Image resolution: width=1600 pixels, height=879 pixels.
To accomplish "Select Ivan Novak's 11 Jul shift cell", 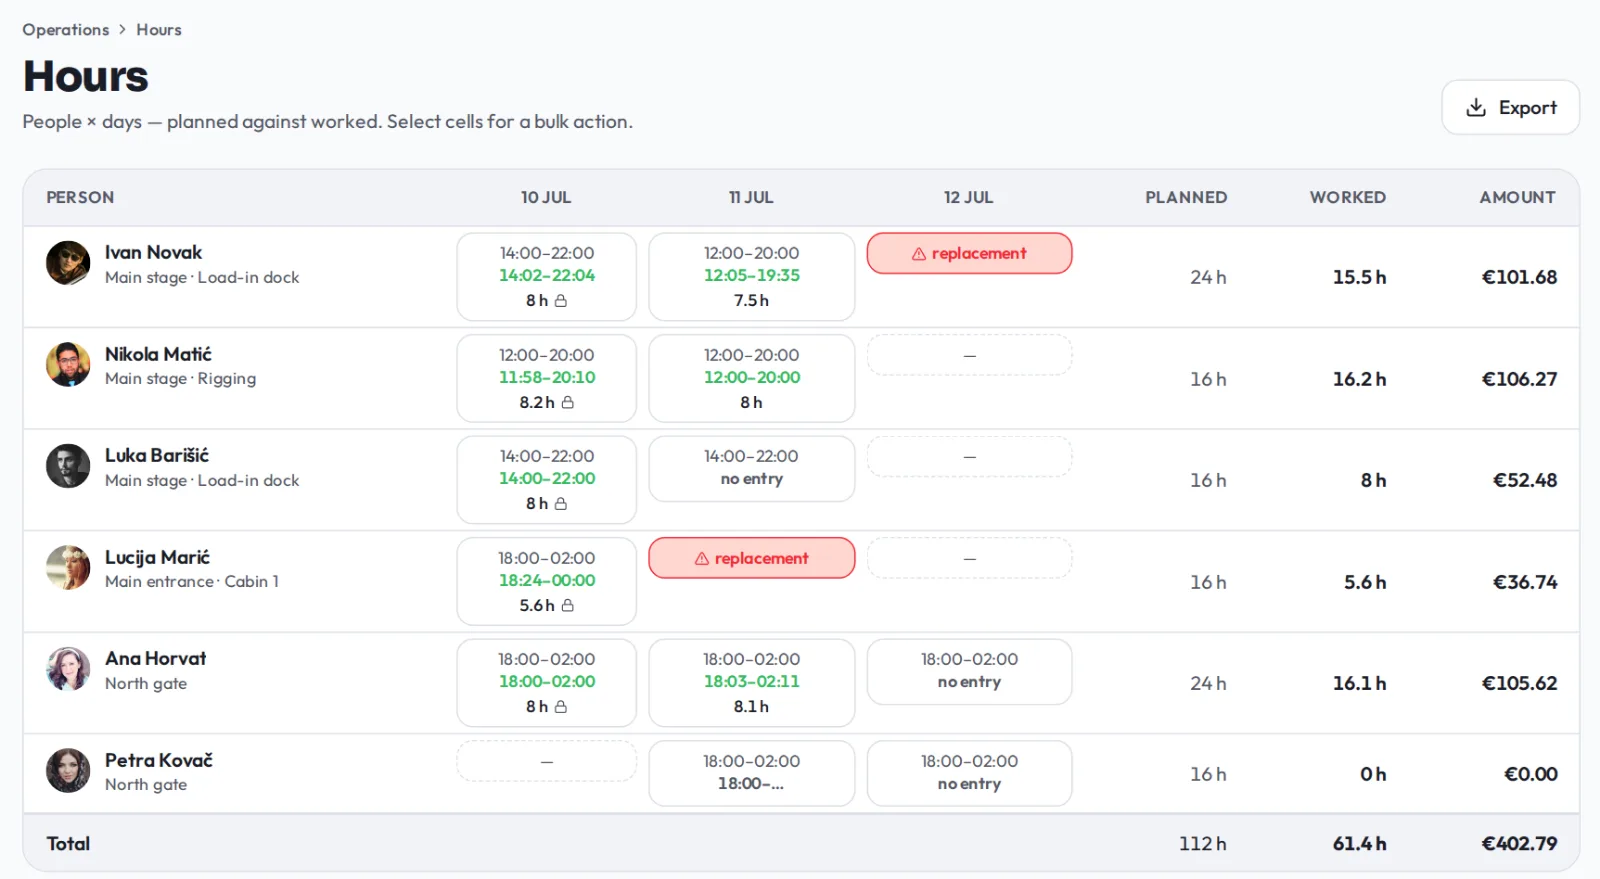I will point(752,277).
